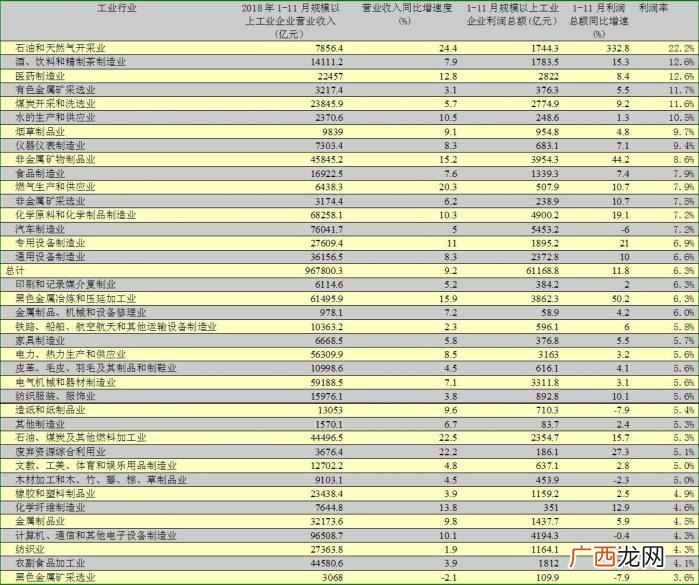
Task: Select the 电力、热力生产和供应业 row name
Action: pos(71,354)
